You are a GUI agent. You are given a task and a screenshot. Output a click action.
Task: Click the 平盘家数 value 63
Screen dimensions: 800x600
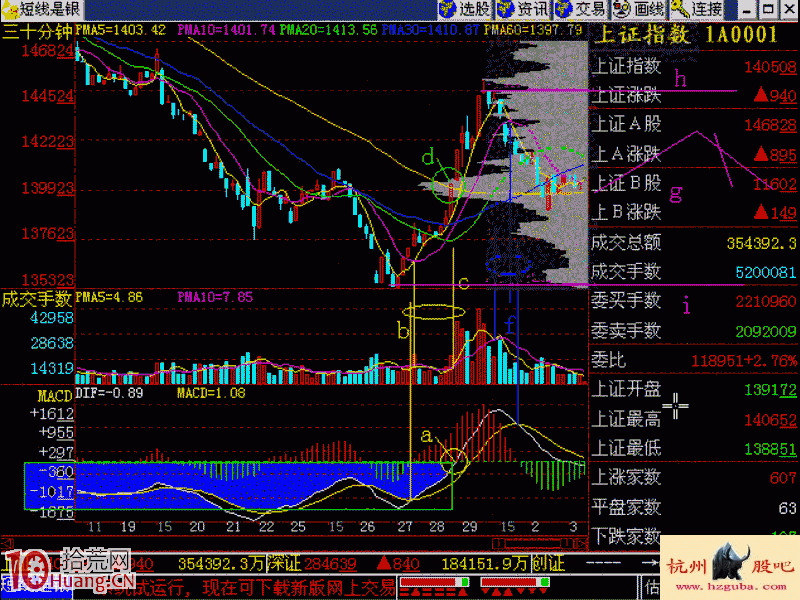tap(788, 508)
